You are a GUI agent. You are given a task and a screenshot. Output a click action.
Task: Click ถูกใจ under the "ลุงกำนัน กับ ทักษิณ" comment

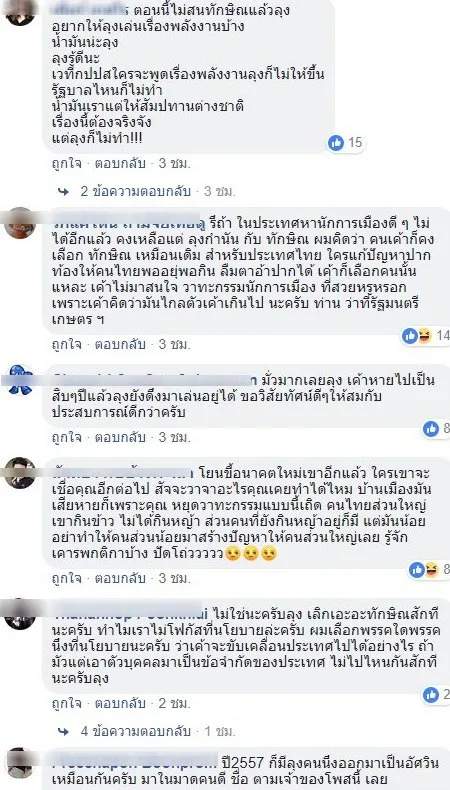coord(67,345)
